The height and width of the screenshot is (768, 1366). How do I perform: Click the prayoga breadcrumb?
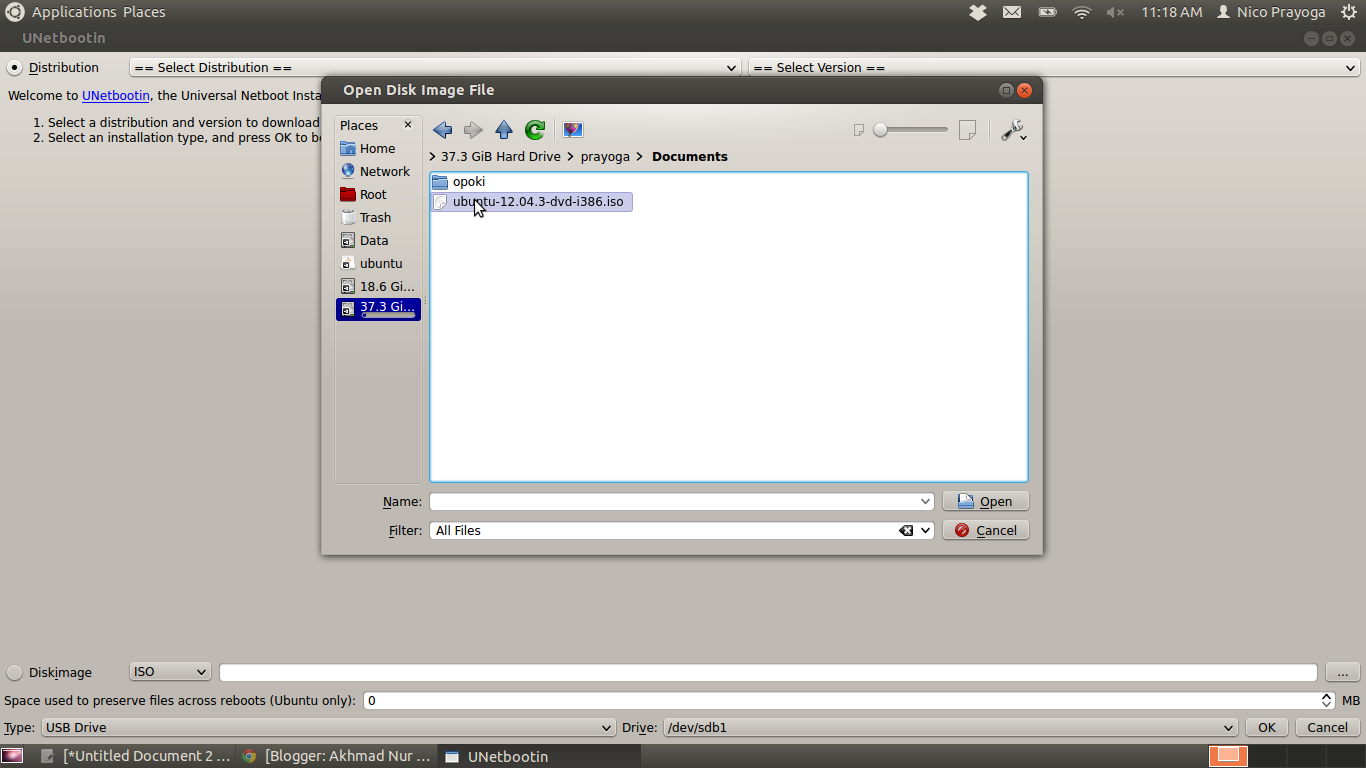[605, 157]
